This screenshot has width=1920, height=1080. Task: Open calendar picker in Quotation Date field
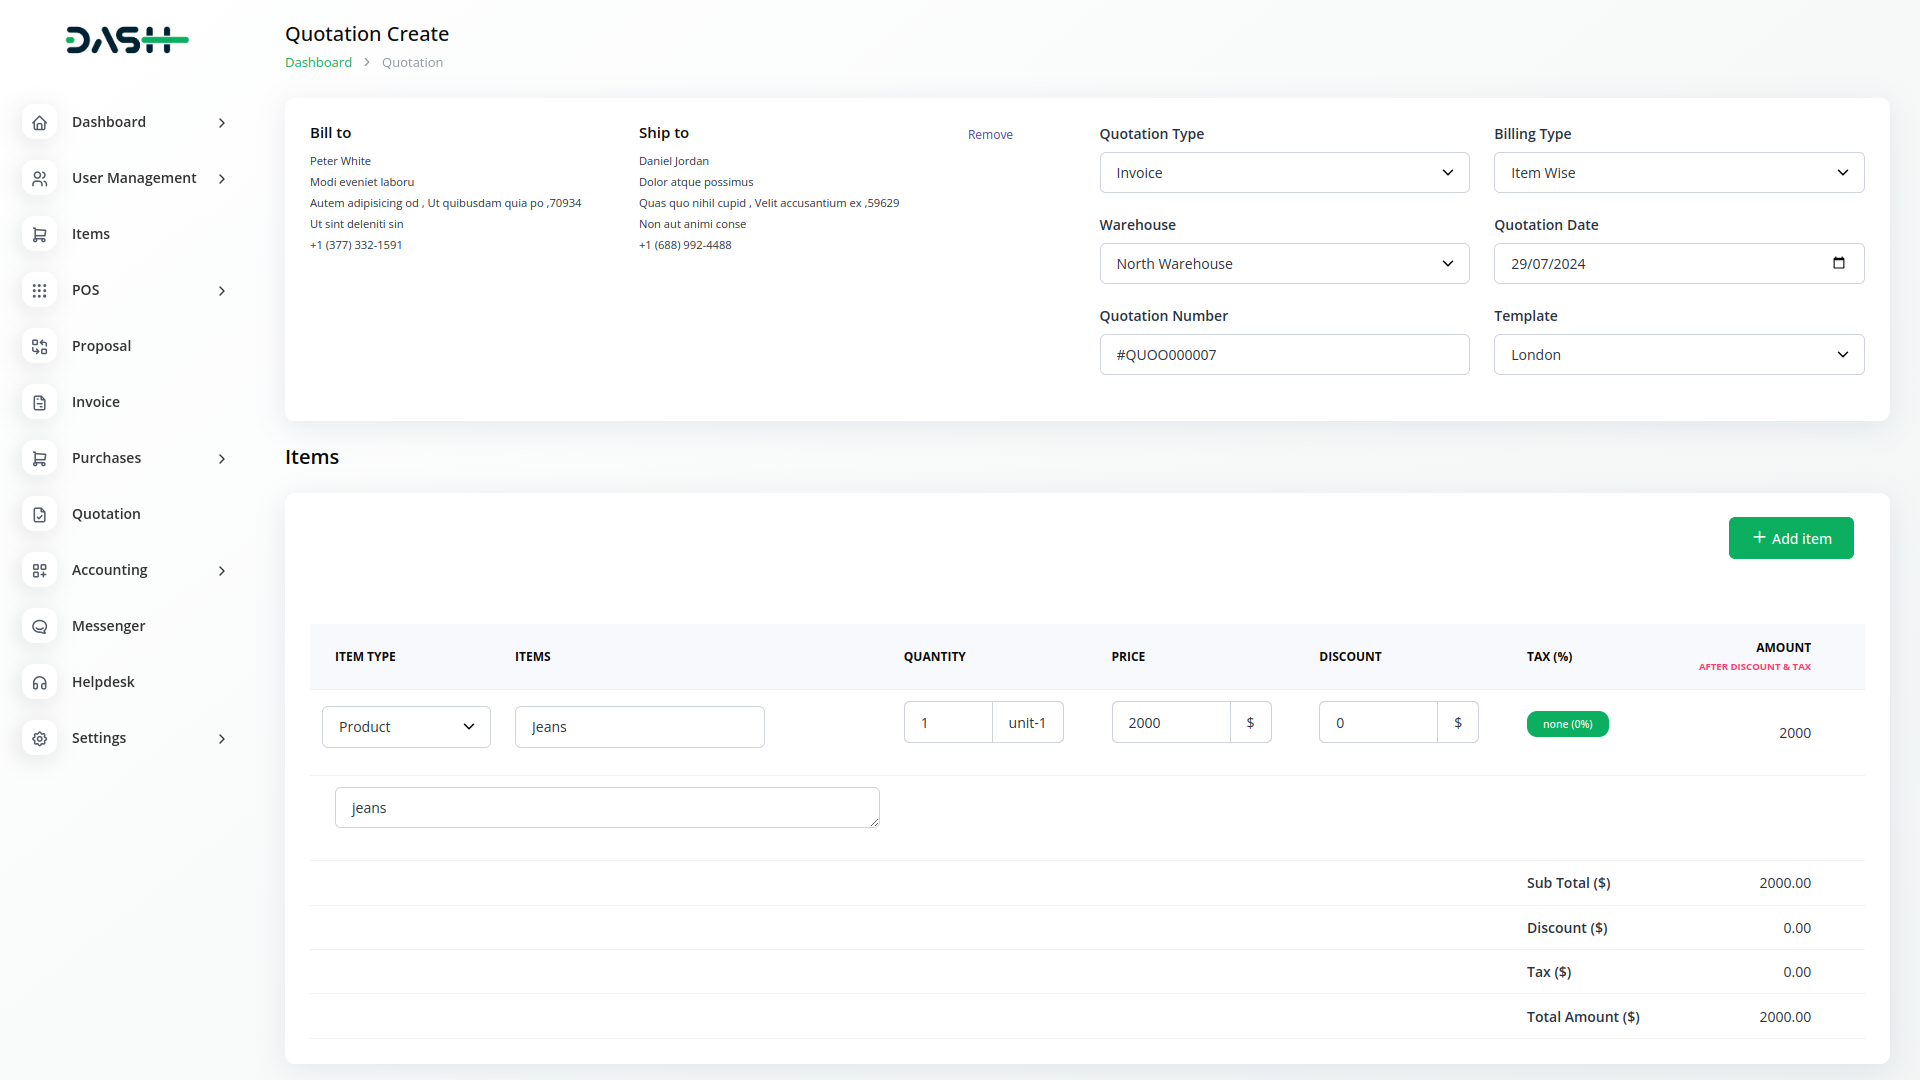1838,263
